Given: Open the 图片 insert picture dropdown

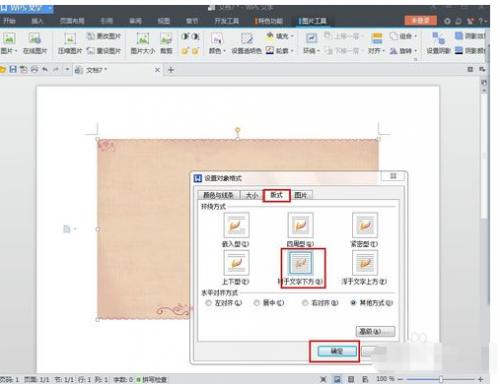Looking at the screenshot, I should 9,51.
